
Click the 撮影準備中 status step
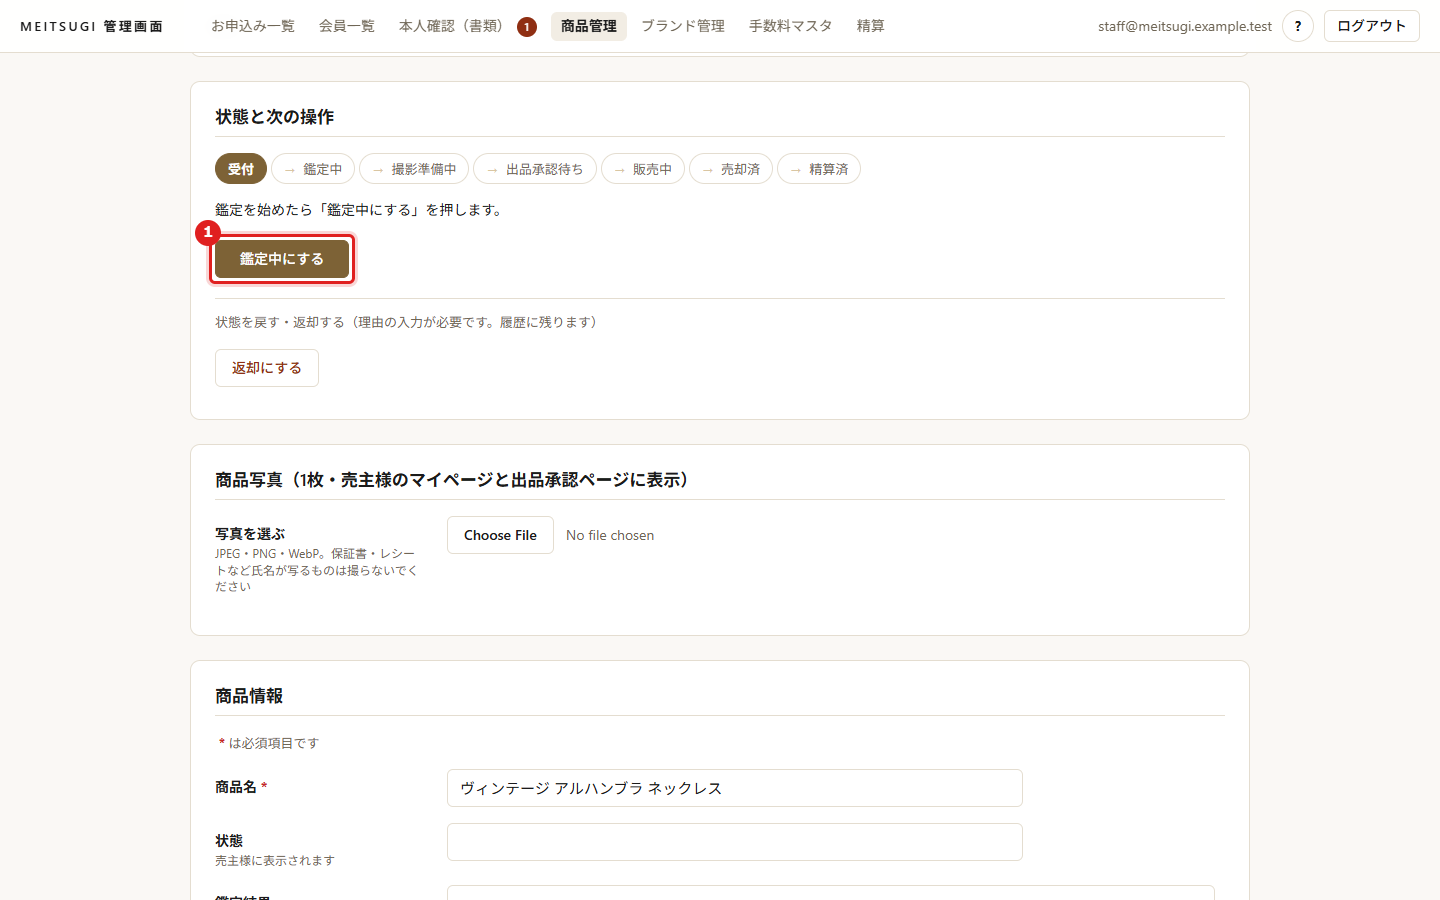point(414,169)
